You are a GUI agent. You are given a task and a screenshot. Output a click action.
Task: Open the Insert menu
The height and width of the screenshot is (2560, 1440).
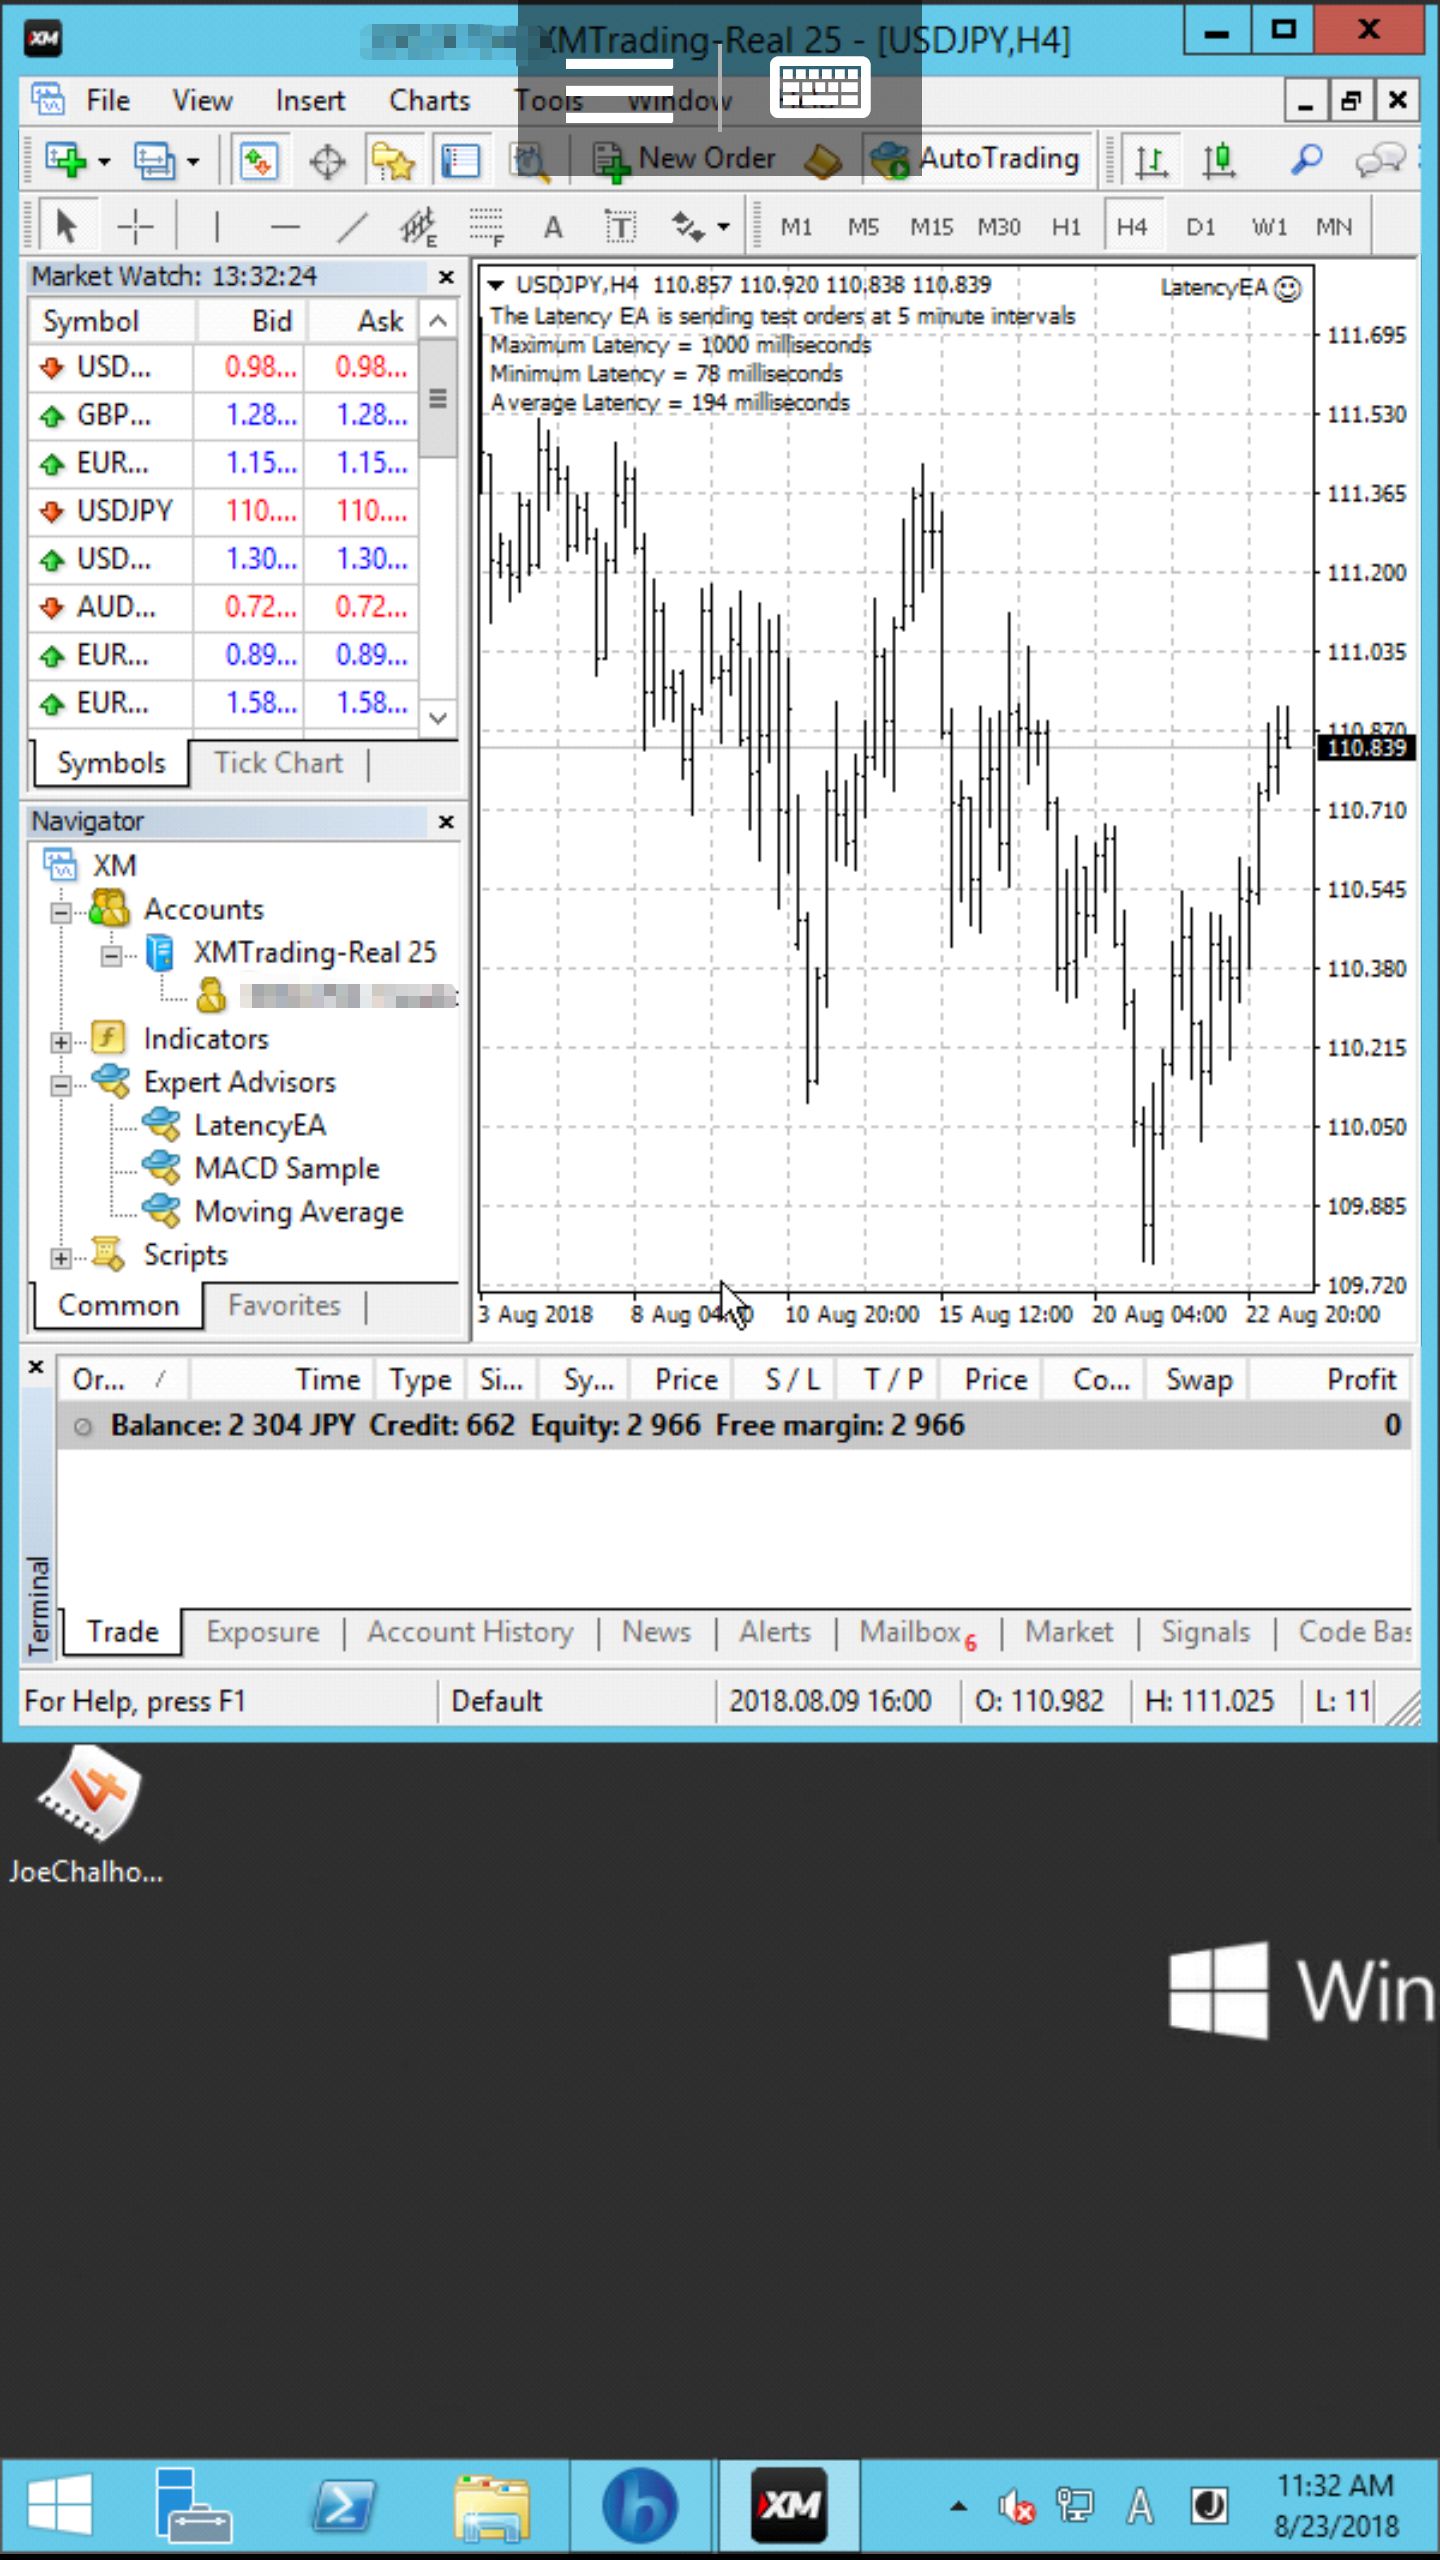pos(310,101)
